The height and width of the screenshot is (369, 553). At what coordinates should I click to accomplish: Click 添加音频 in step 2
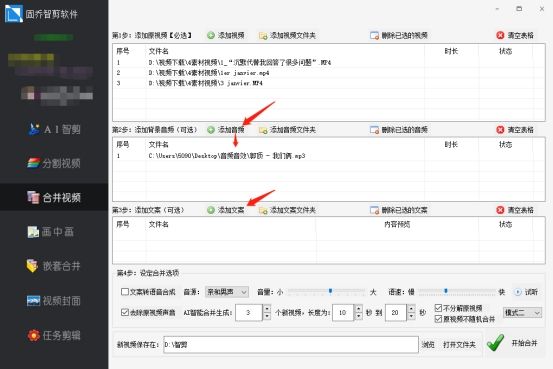coord(226,130)
